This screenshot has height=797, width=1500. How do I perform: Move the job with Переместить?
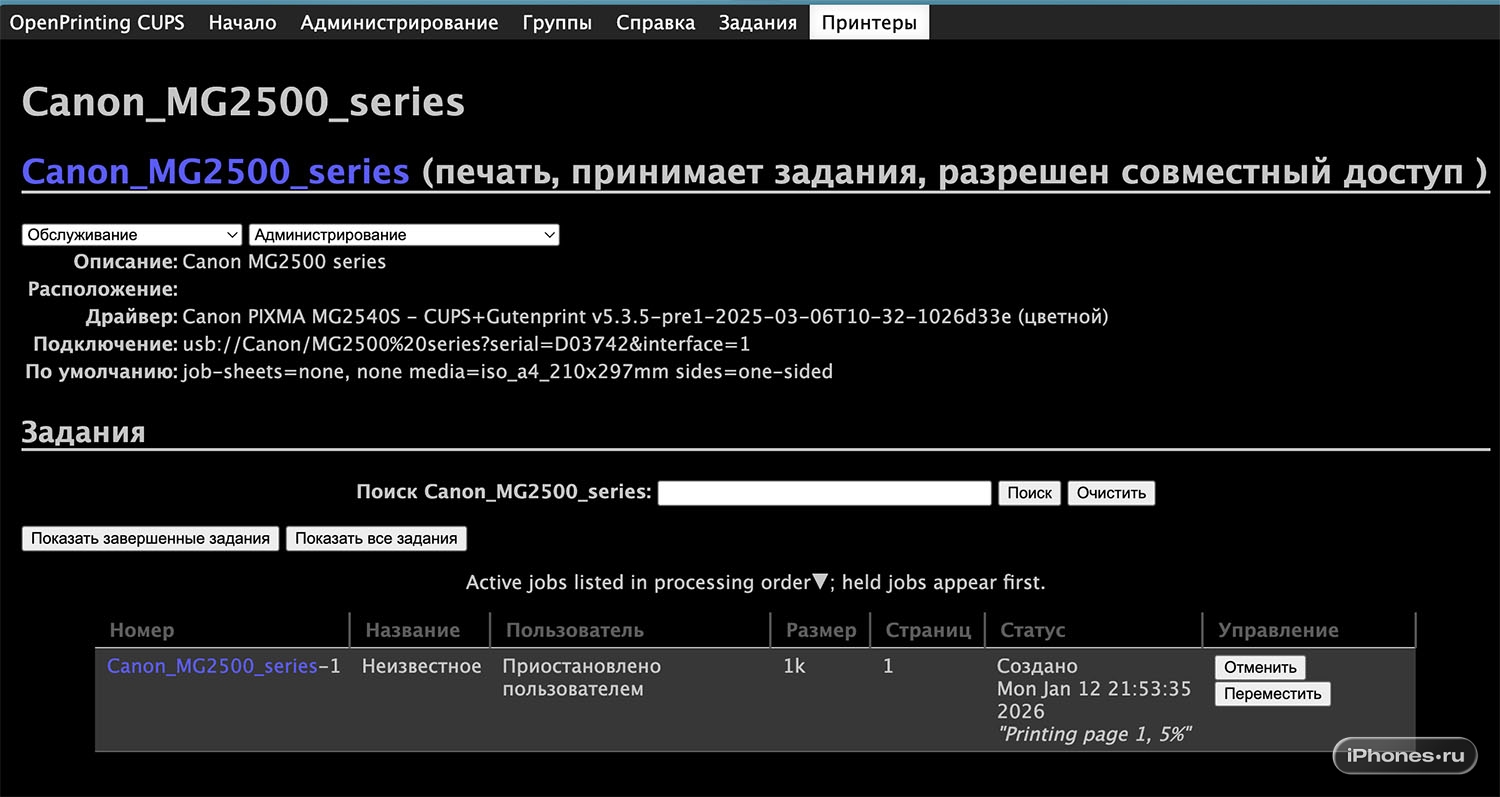[x=1273, y=694]
